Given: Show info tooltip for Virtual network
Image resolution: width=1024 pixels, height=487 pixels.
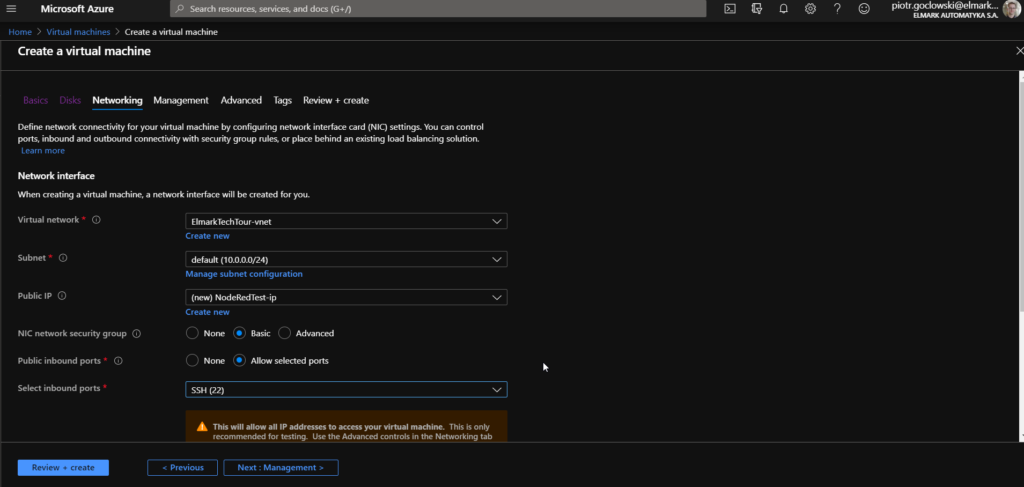Looking at the screenshot, I should (96, 220).
